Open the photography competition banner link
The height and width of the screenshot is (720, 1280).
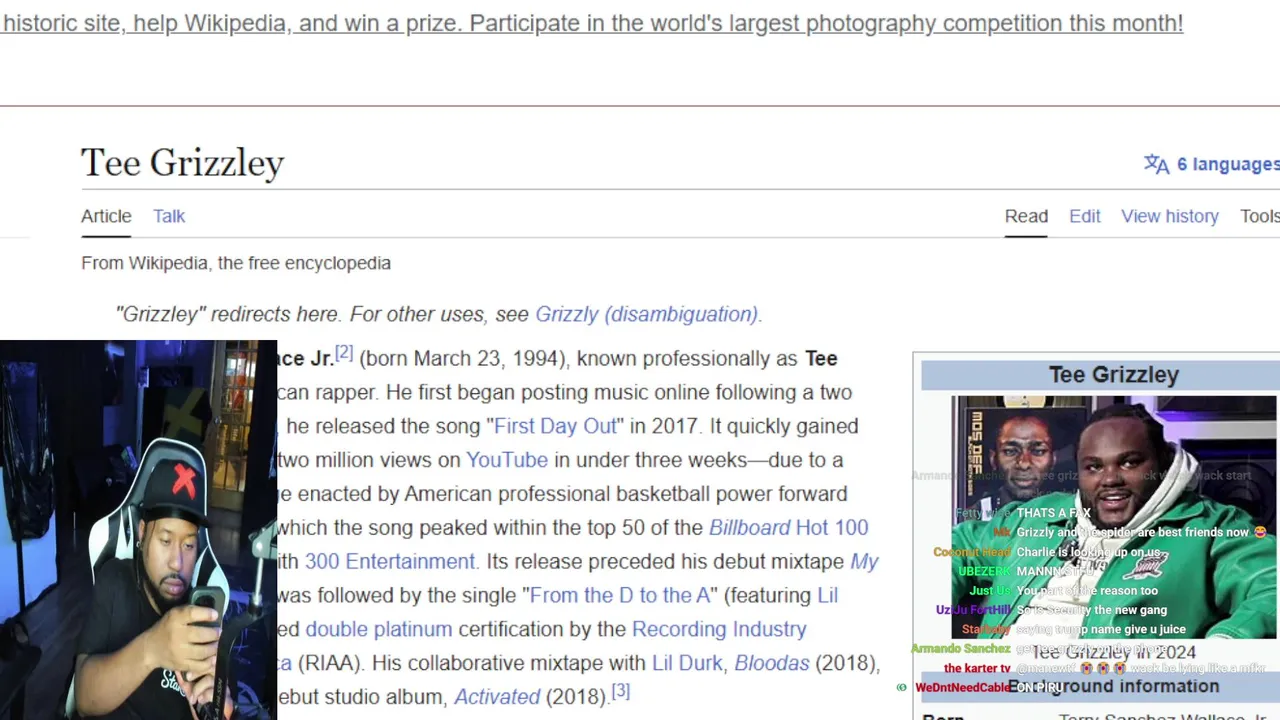tap(592, 23)
